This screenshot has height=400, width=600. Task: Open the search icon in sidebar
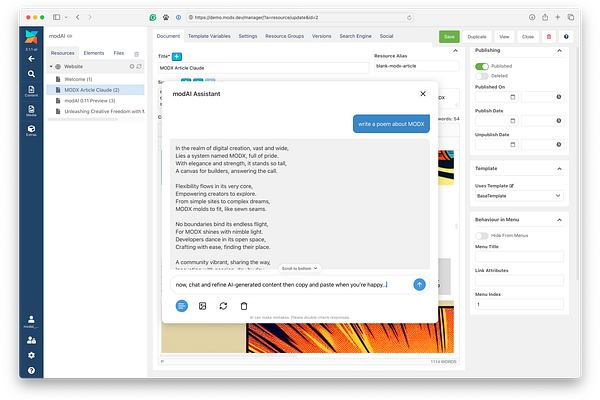click(31, 73)
